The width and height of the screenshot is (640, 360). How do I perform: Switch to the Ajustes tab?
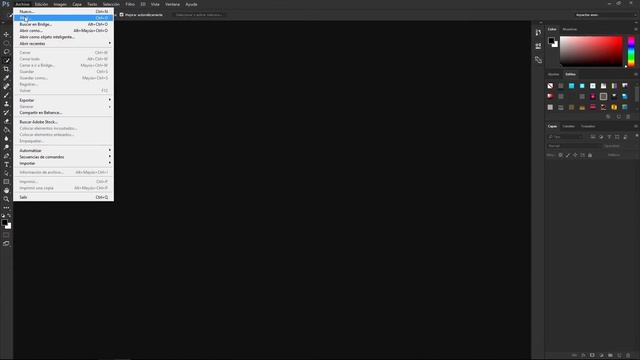click(553, 74)
